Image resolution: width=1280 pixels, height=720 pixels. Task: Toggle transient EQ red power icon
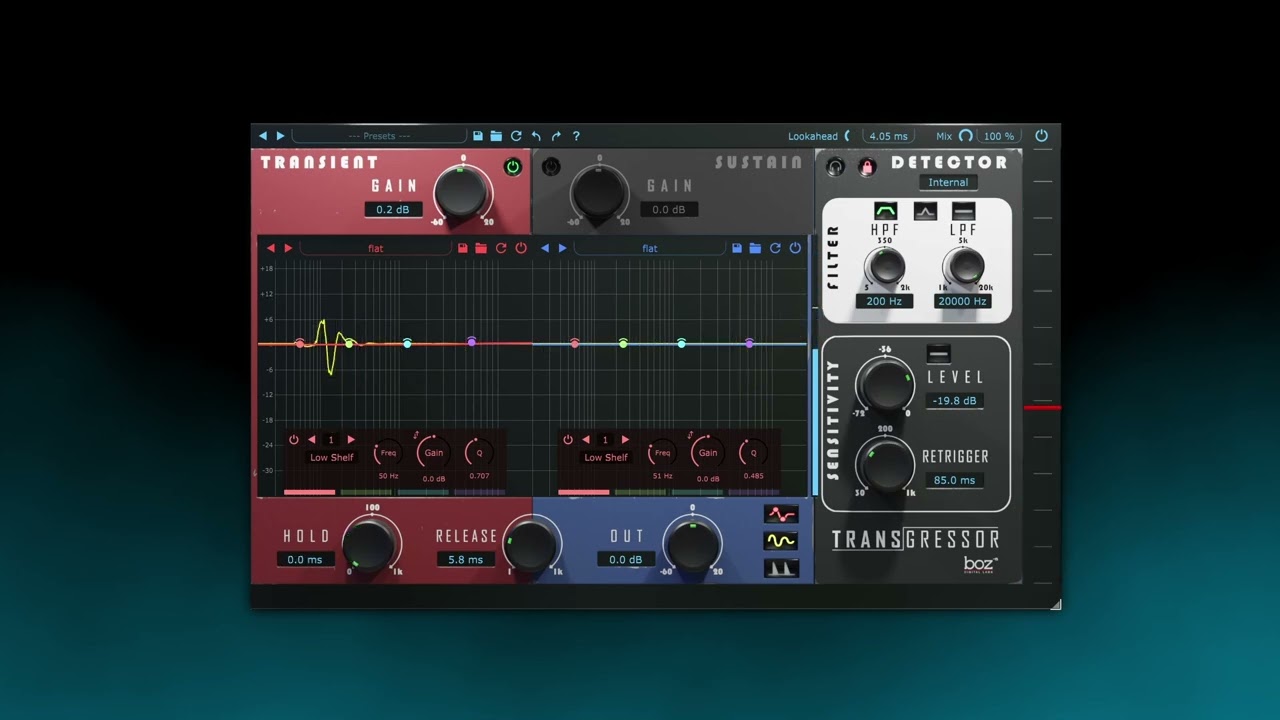point(521,248)
